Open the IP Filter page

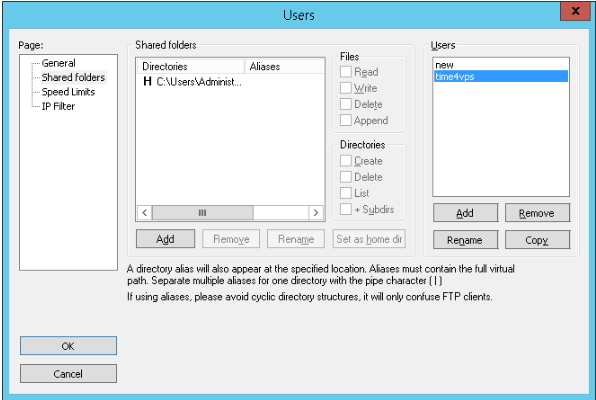coord(58,106)
